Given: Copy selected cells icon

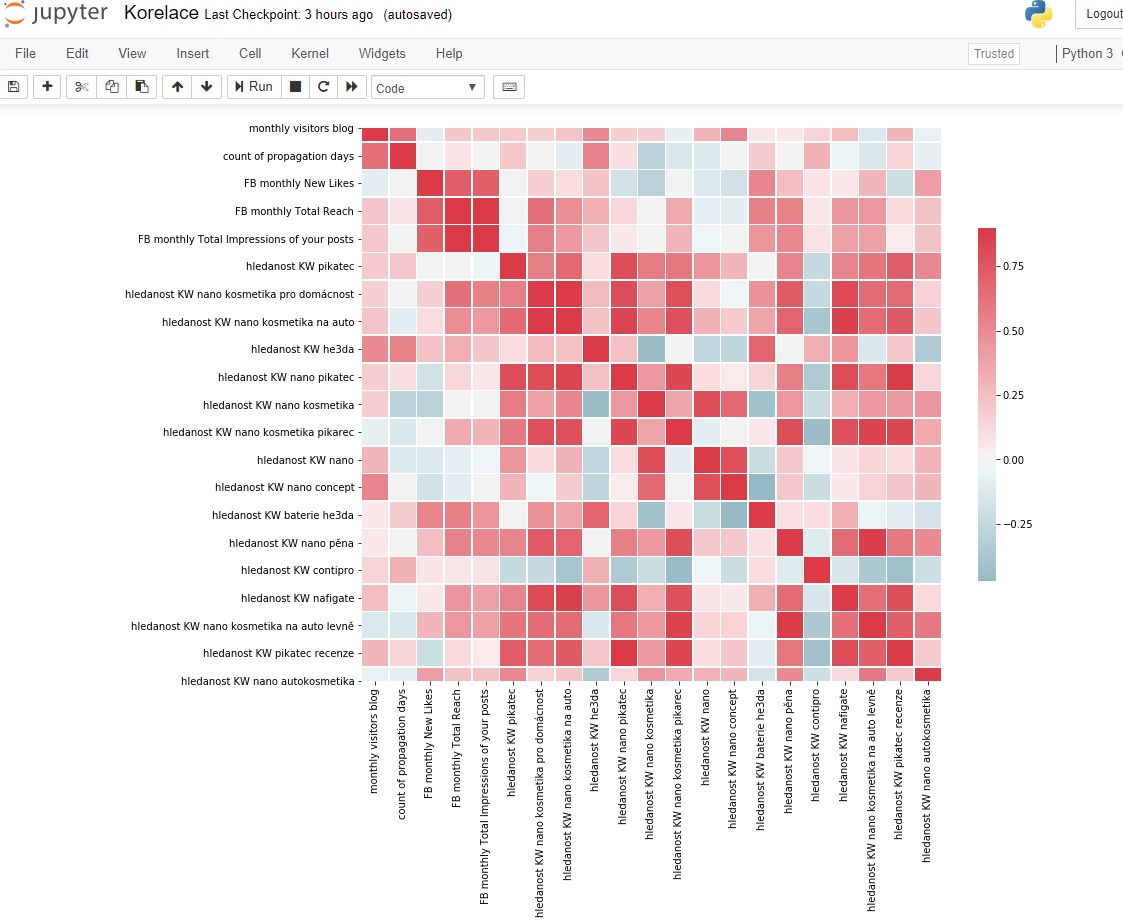Looking at the screenshot, I should tap(112, 87).
